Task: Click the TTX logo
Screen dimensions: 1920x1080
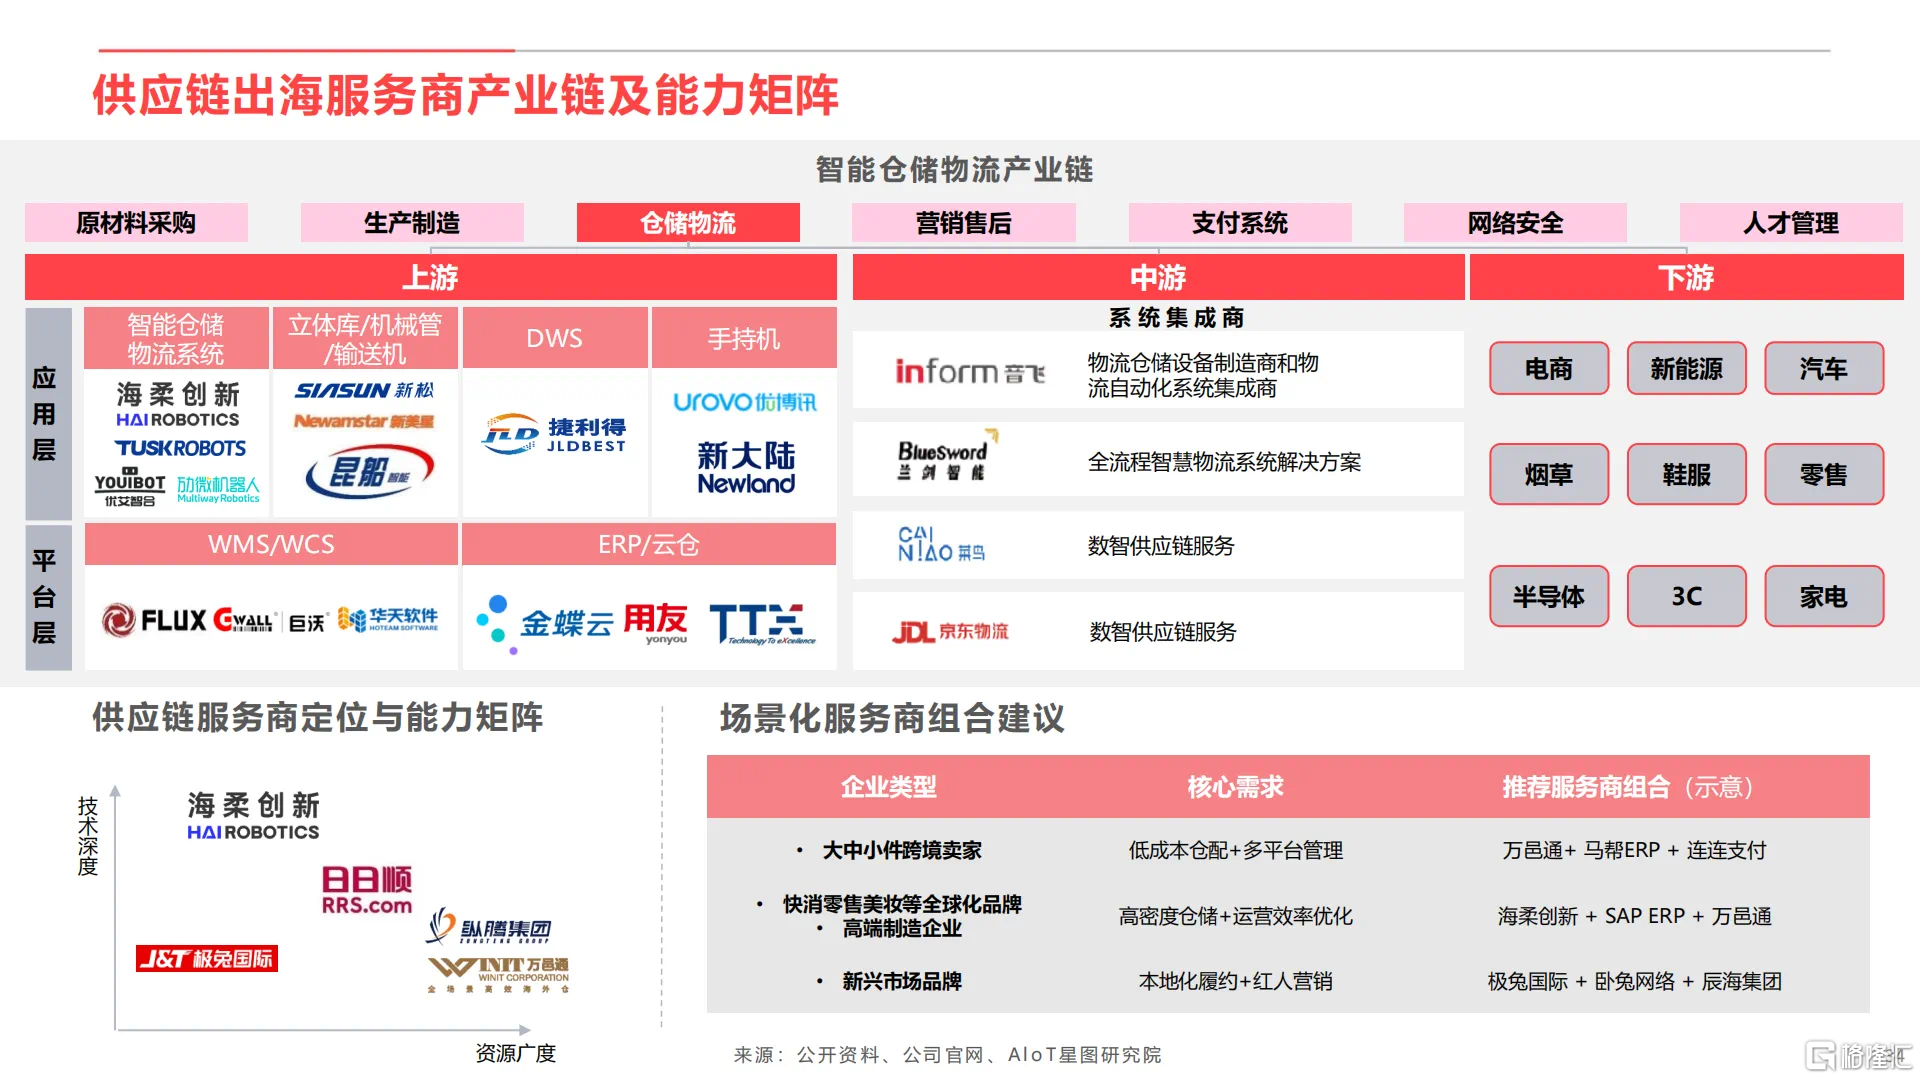Action: (762, 624)
